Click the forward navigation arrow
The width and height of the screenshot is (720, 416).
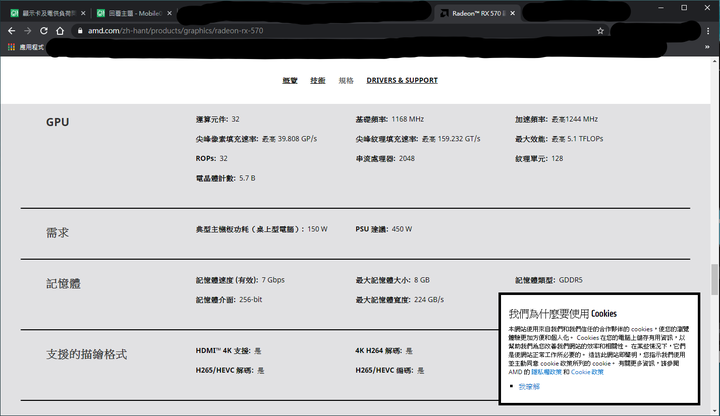point(28,31)
